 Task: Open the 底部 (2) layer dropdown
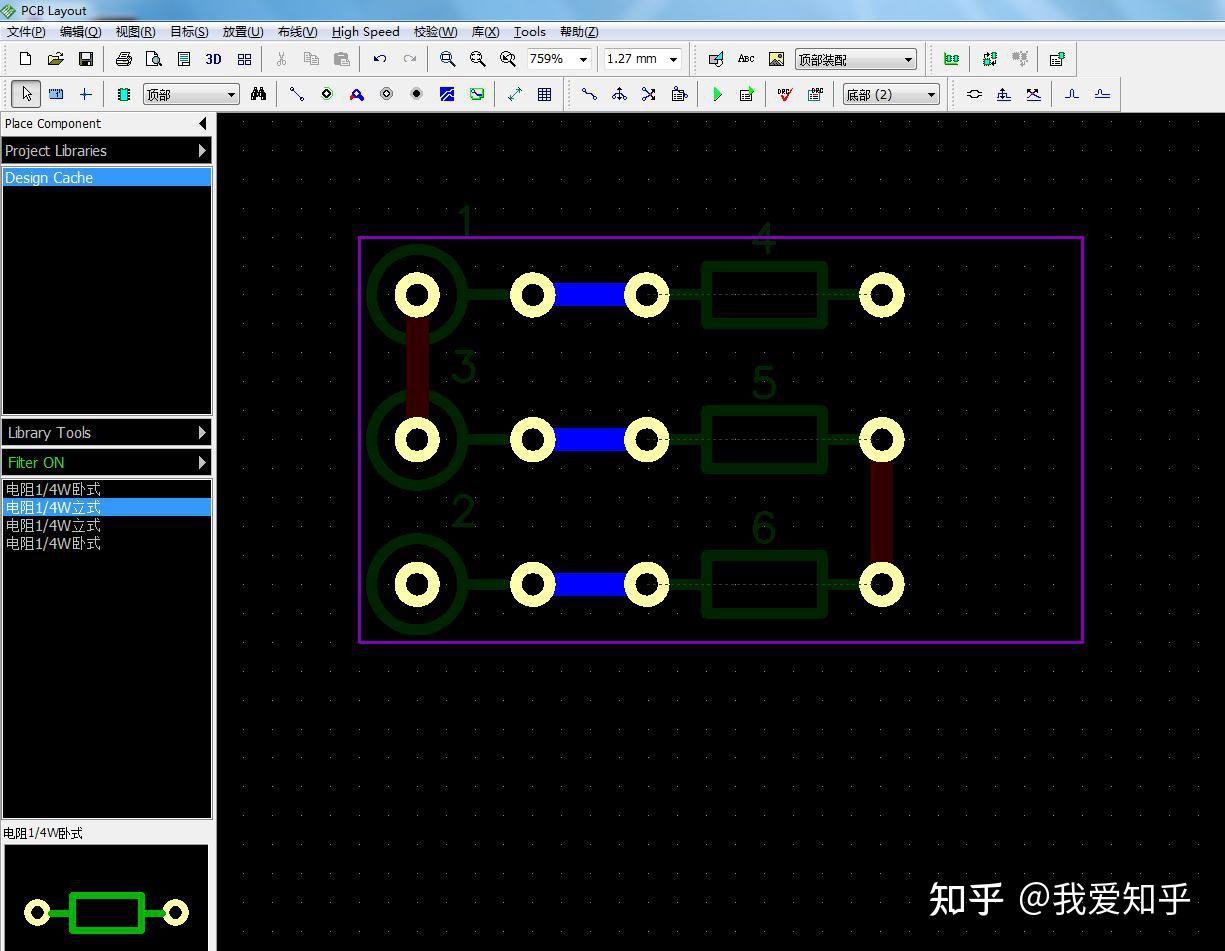click(930, 93)
